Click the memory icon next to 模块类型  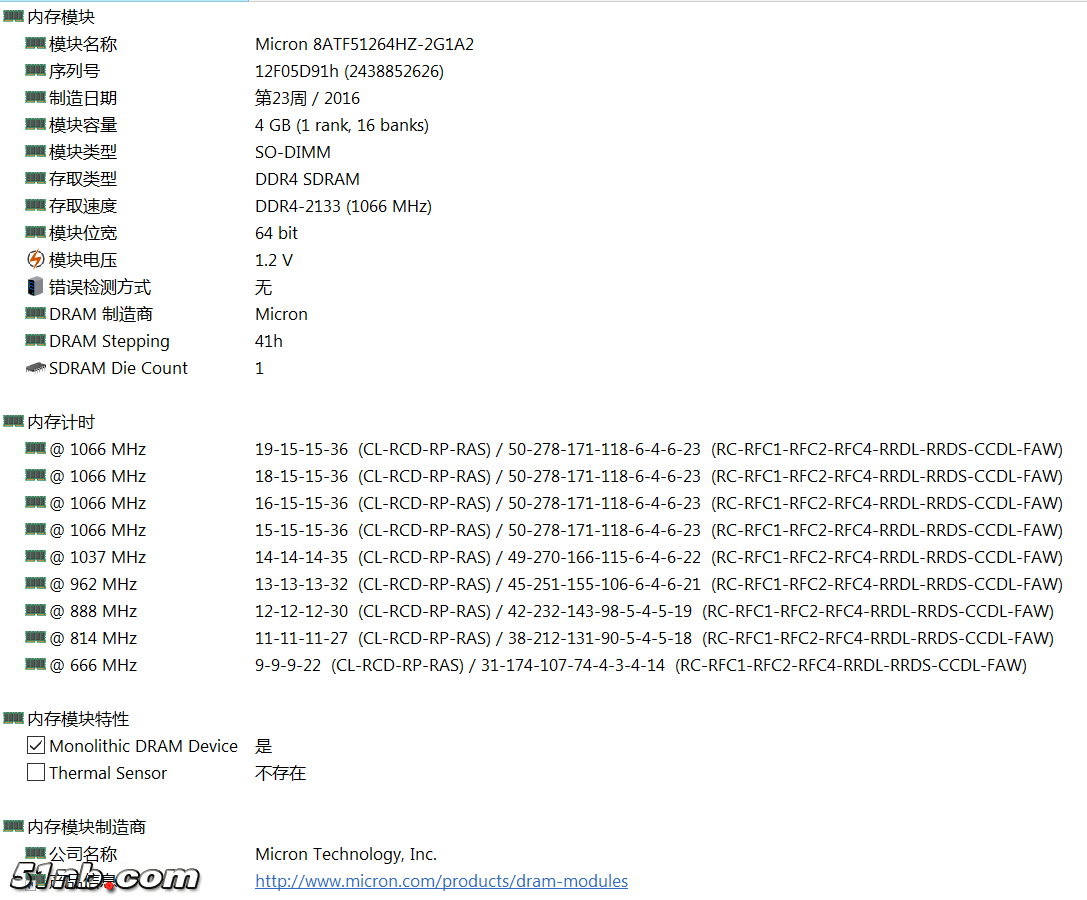point(35,151)
